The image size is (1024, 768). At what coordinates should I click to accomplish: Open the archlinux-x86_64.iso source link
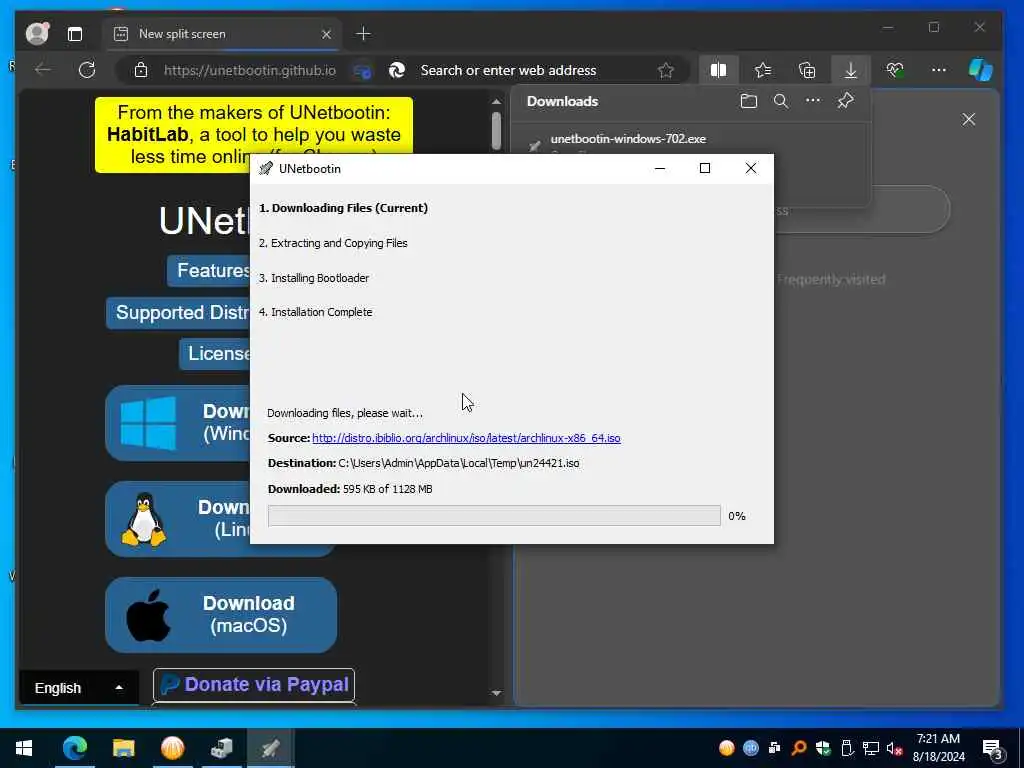coord(466,438)
